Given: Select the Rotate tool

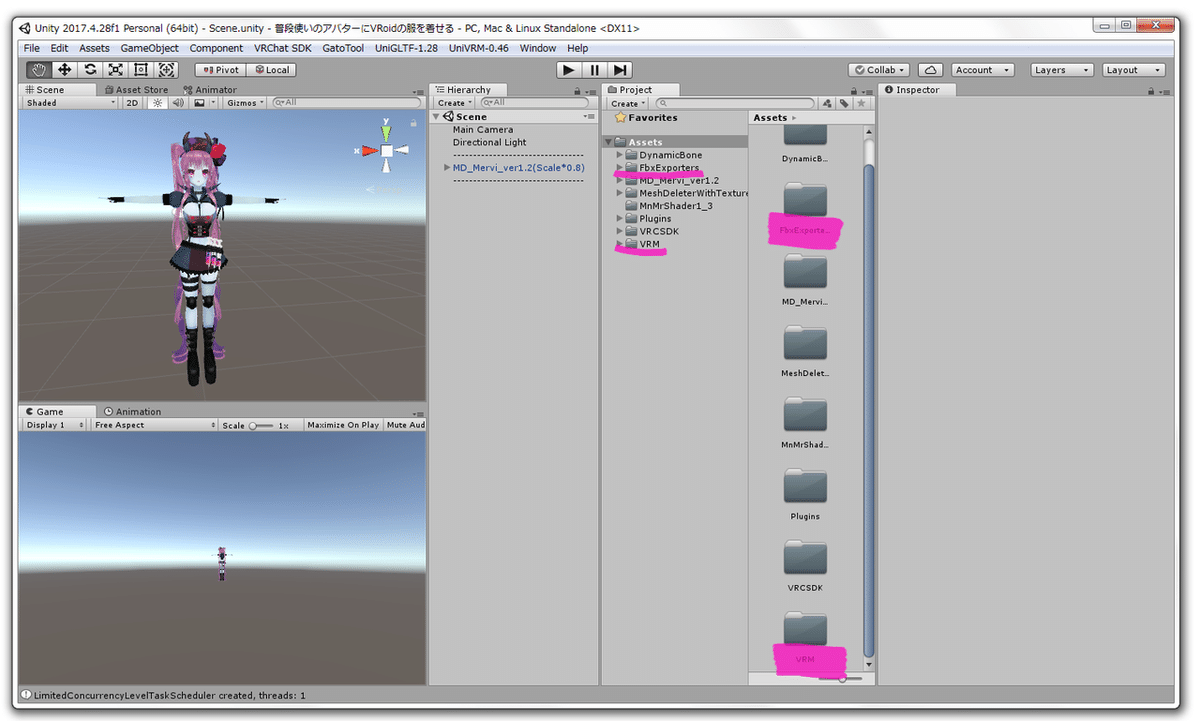Looking at the screenshot, I should [90, 69].
